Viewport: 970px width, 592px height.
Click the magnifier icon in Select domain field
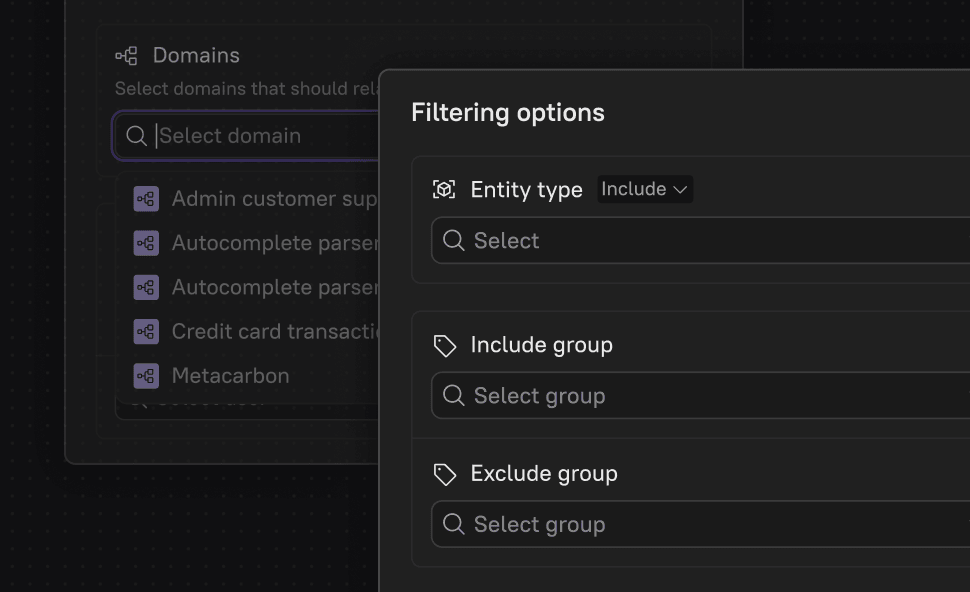click(x=135, y=135)
